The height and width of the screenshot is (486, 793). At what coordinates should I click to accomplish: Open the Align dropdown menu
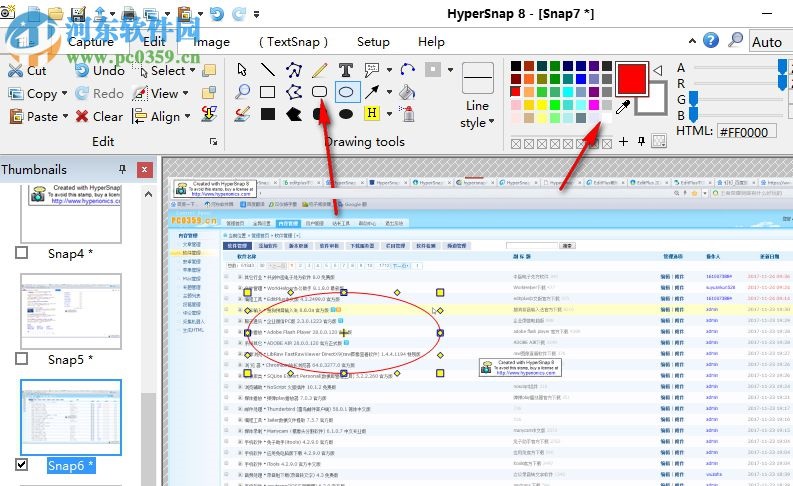click(x=162, y=116)
